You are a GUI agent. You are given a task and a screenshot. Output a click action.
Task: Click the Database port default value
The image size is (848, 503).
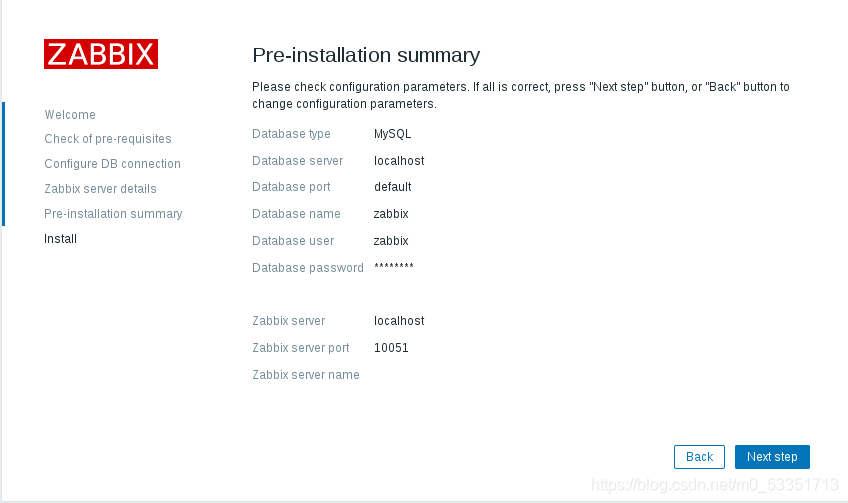click(x=393, y=187)
